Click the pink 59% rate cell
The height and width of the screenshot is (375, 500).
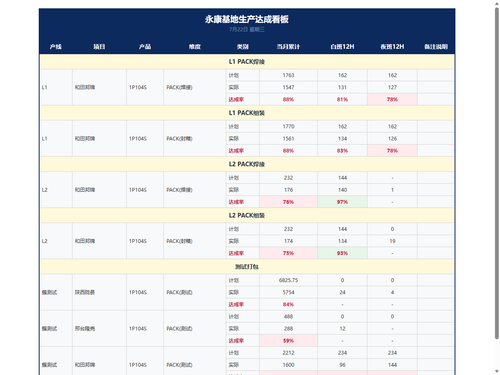click(x=288, y=341)
